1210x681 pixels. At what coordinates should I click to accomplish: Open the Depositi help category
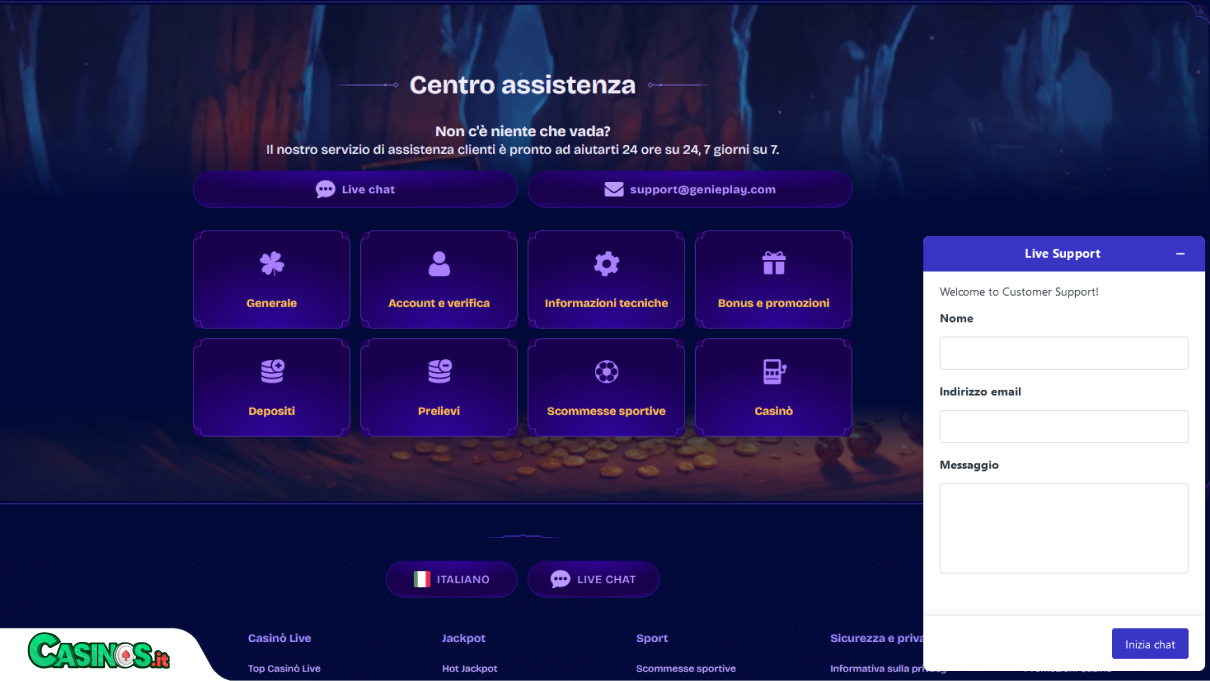tap(271, 388)
